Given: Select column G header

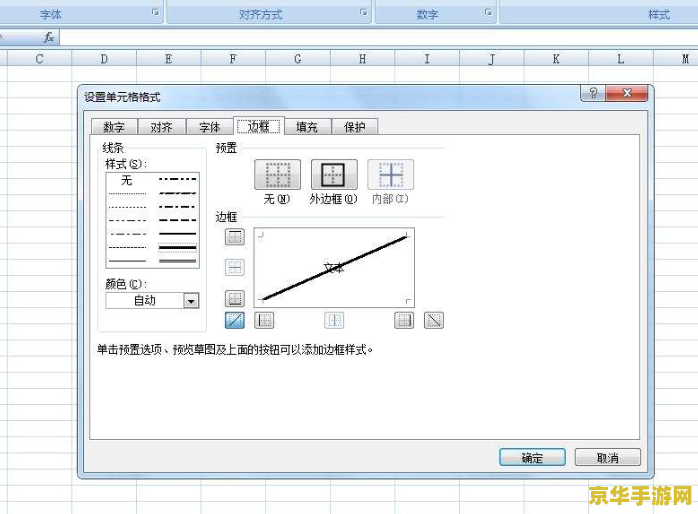Looking at the screenshot, I should (x=298, y=58).
